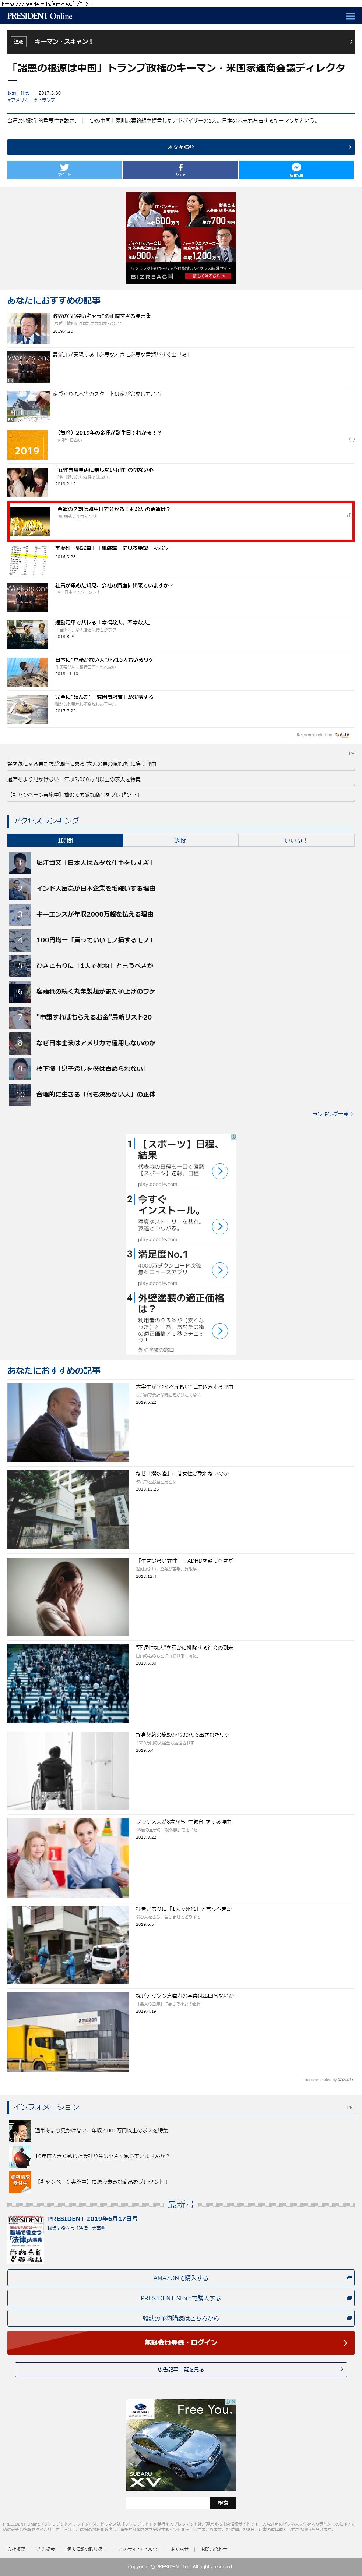Open the 連載 badge in banner

(18, 42)
